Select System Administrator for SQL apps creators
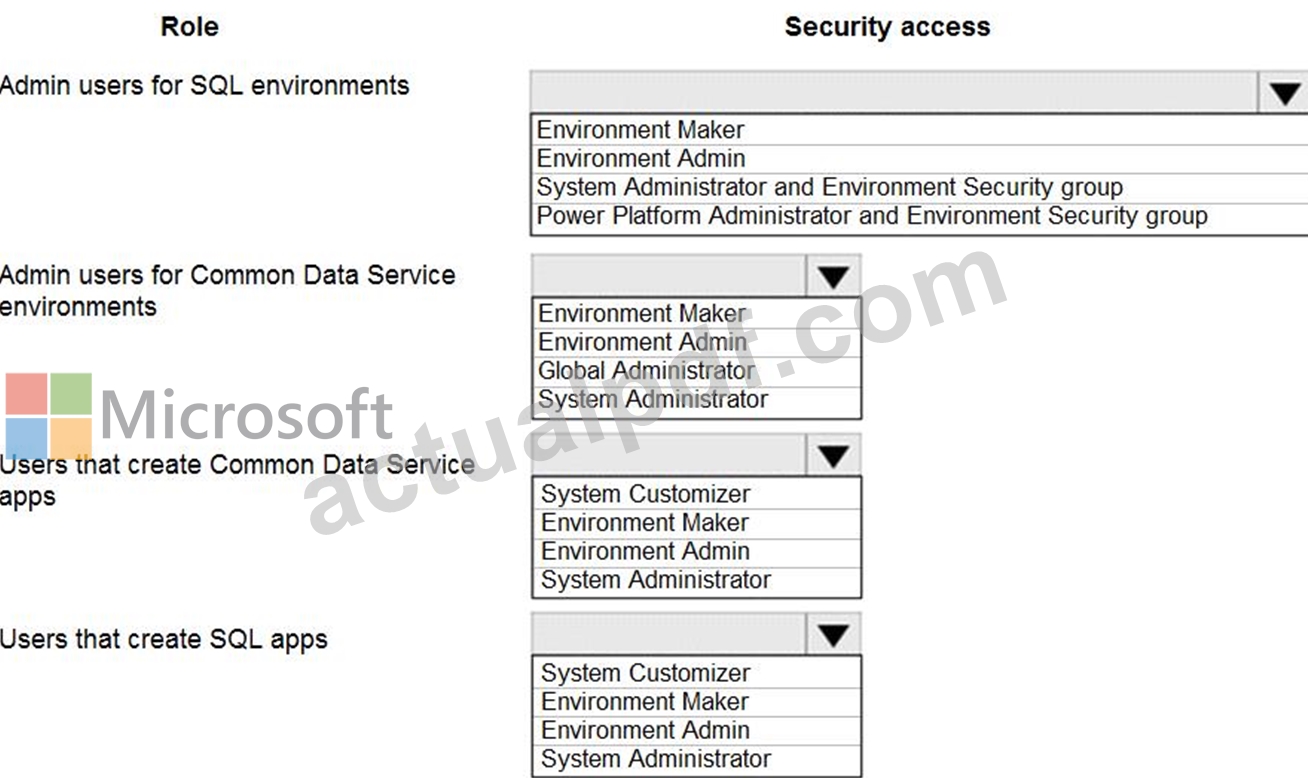 pos(696,759)
